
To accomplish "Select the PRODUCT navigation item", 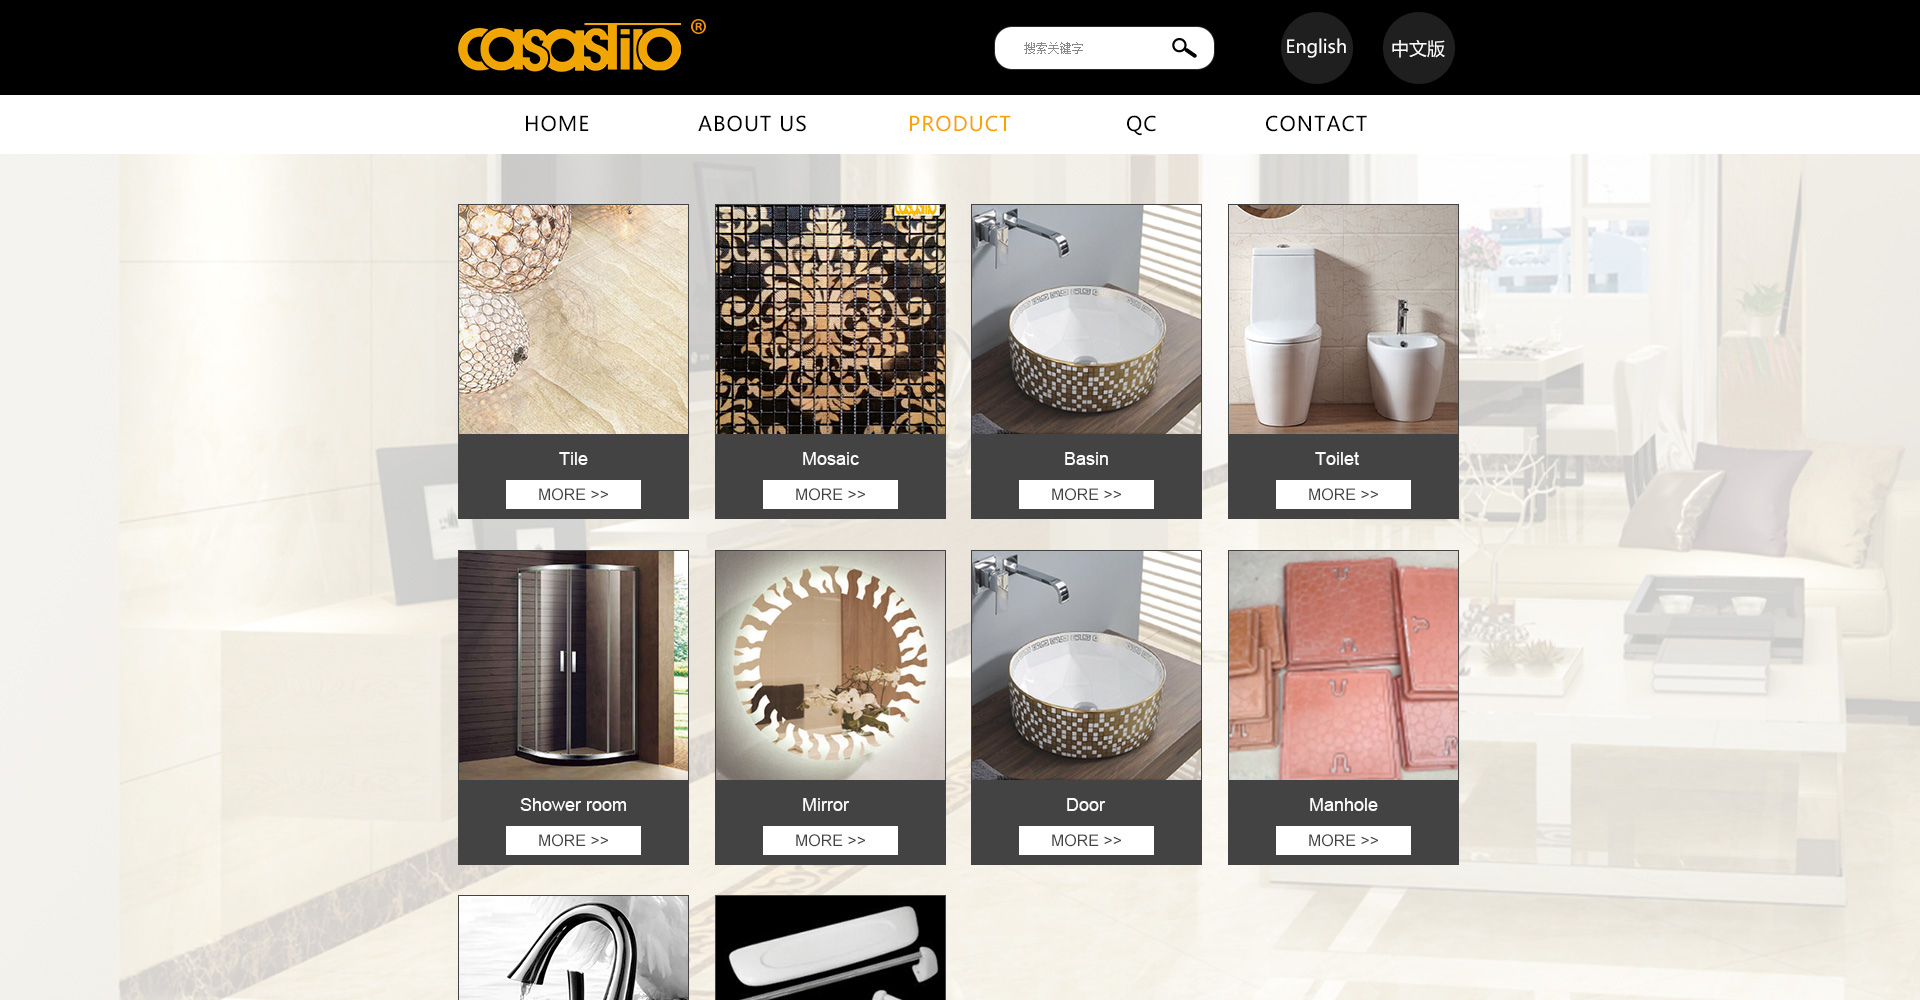I will tap(959, 124).
